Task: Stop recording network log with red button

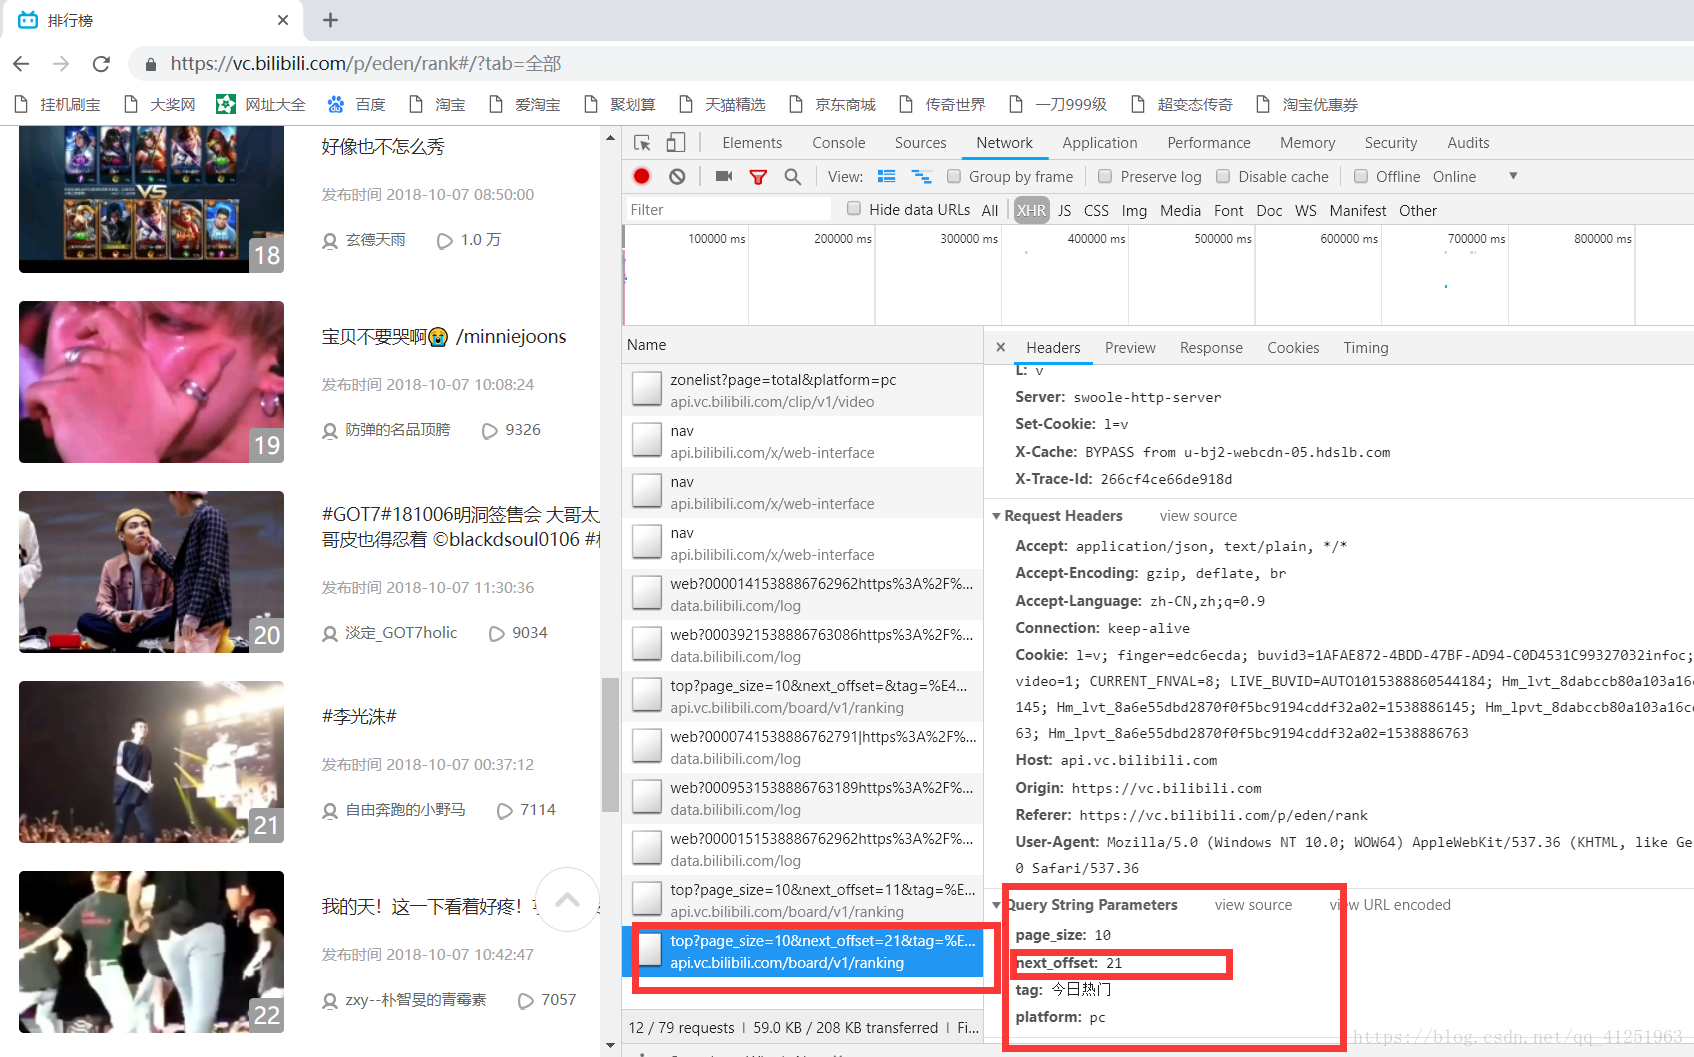Action: [642, 176]
